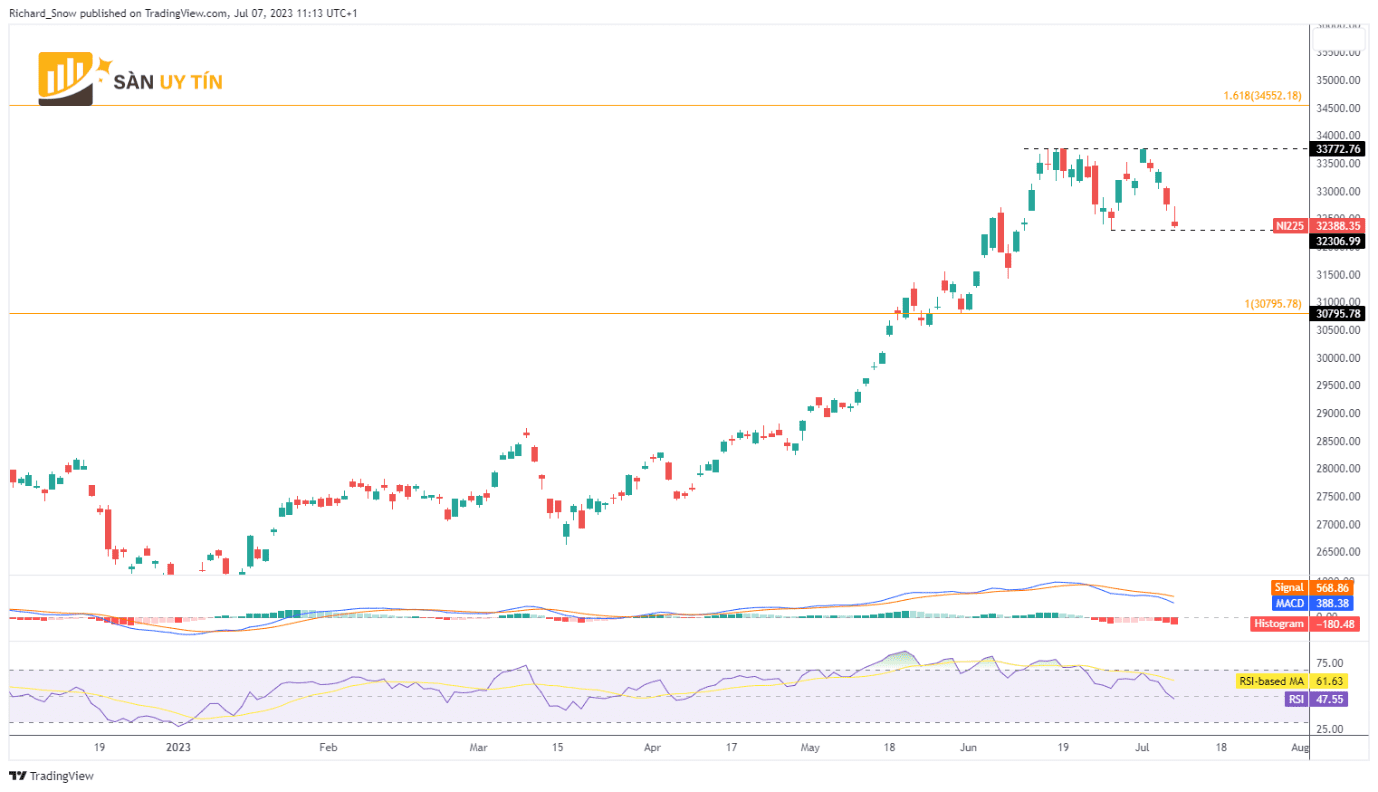Click the Jun date axis label
Image resolution: width=1378 pixels, height=792 pixels.
click(968, 747)
